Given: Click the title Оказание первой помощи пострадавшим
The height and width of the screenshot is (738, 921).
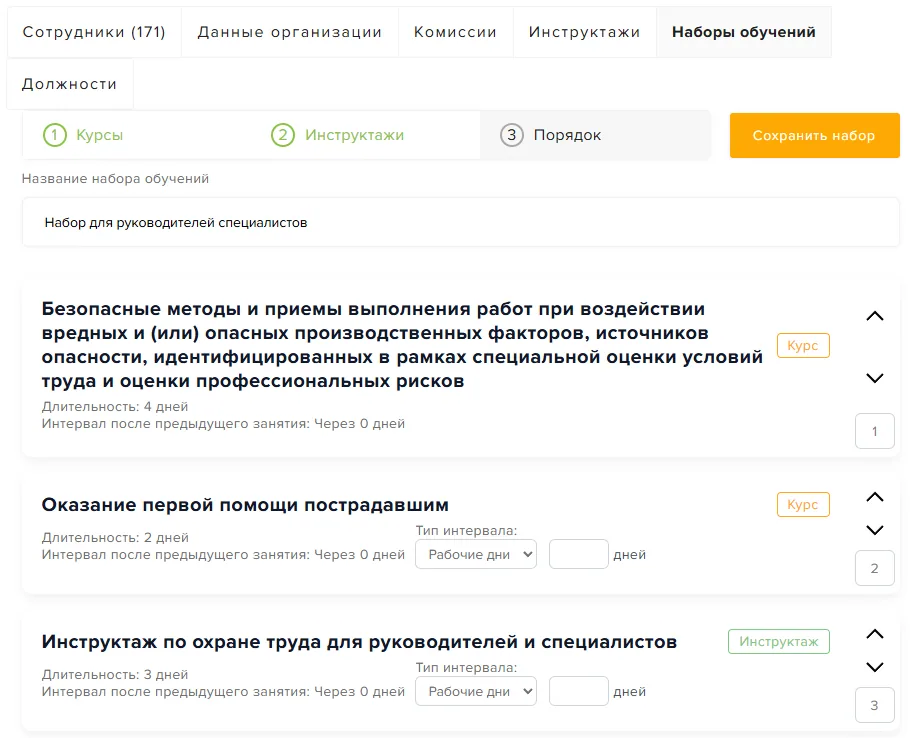Looking at the screenshot, I should [245, 505].
